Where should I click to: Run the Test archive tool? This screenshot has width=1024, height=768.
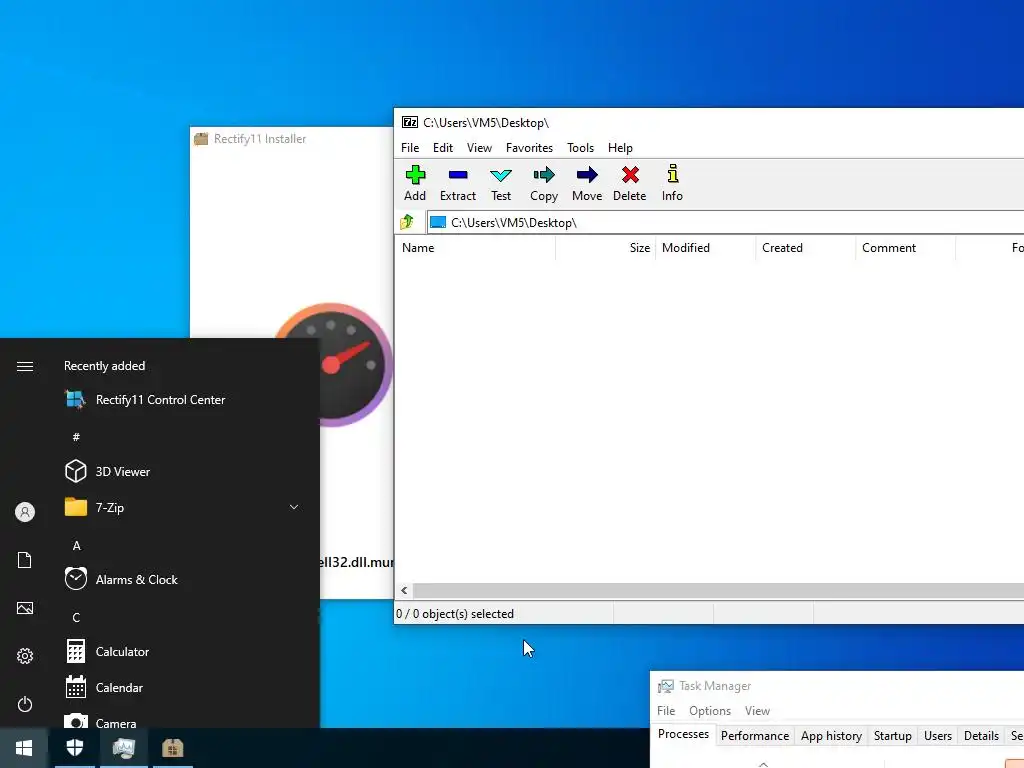[501, 184]
